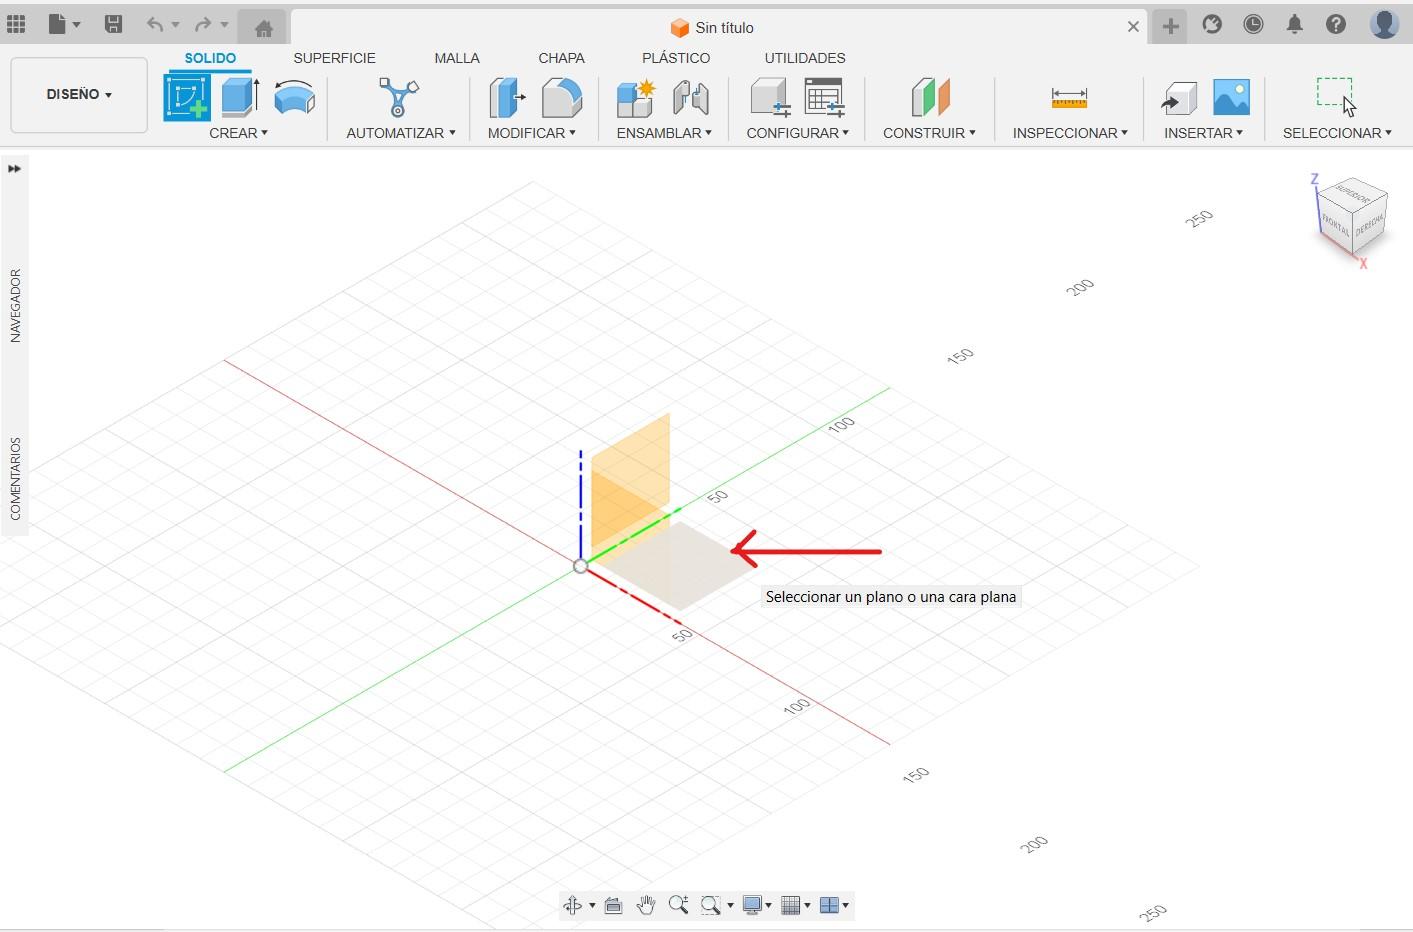
Task: Open the notifications bell
Action: coord(1294,24)
